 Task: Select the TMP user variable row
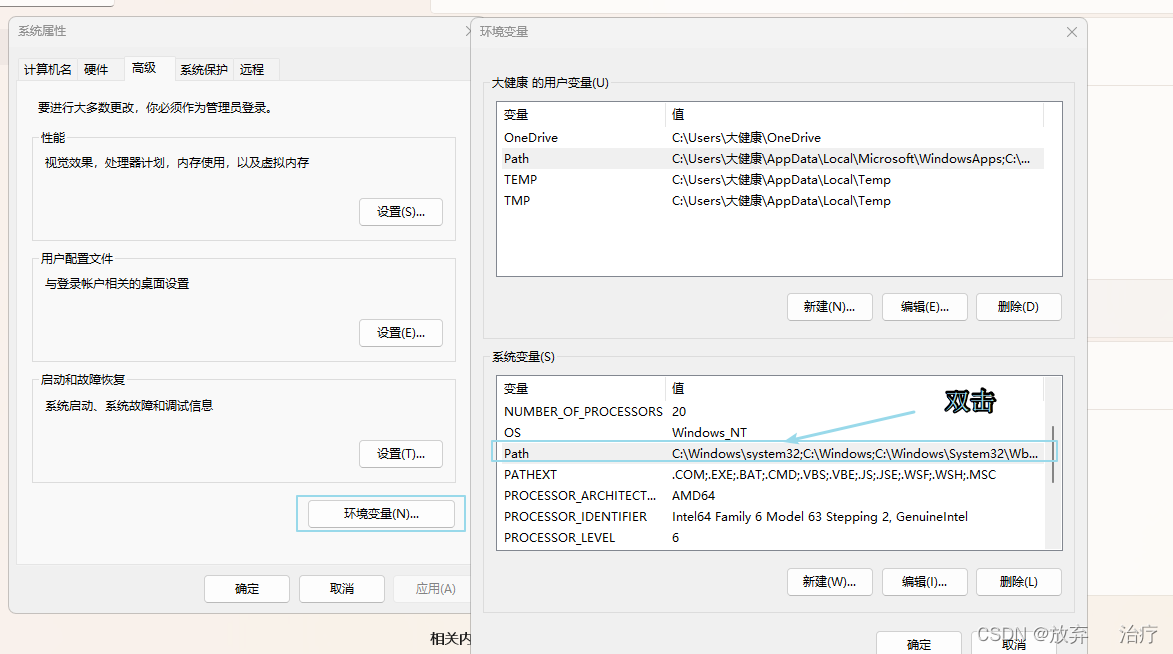[770, 201]
